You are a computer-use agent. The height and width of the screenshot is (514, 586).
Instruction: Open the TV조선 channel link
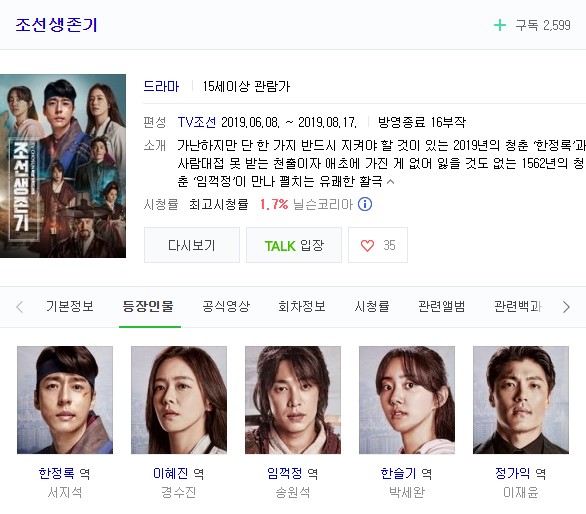[197, 122]
